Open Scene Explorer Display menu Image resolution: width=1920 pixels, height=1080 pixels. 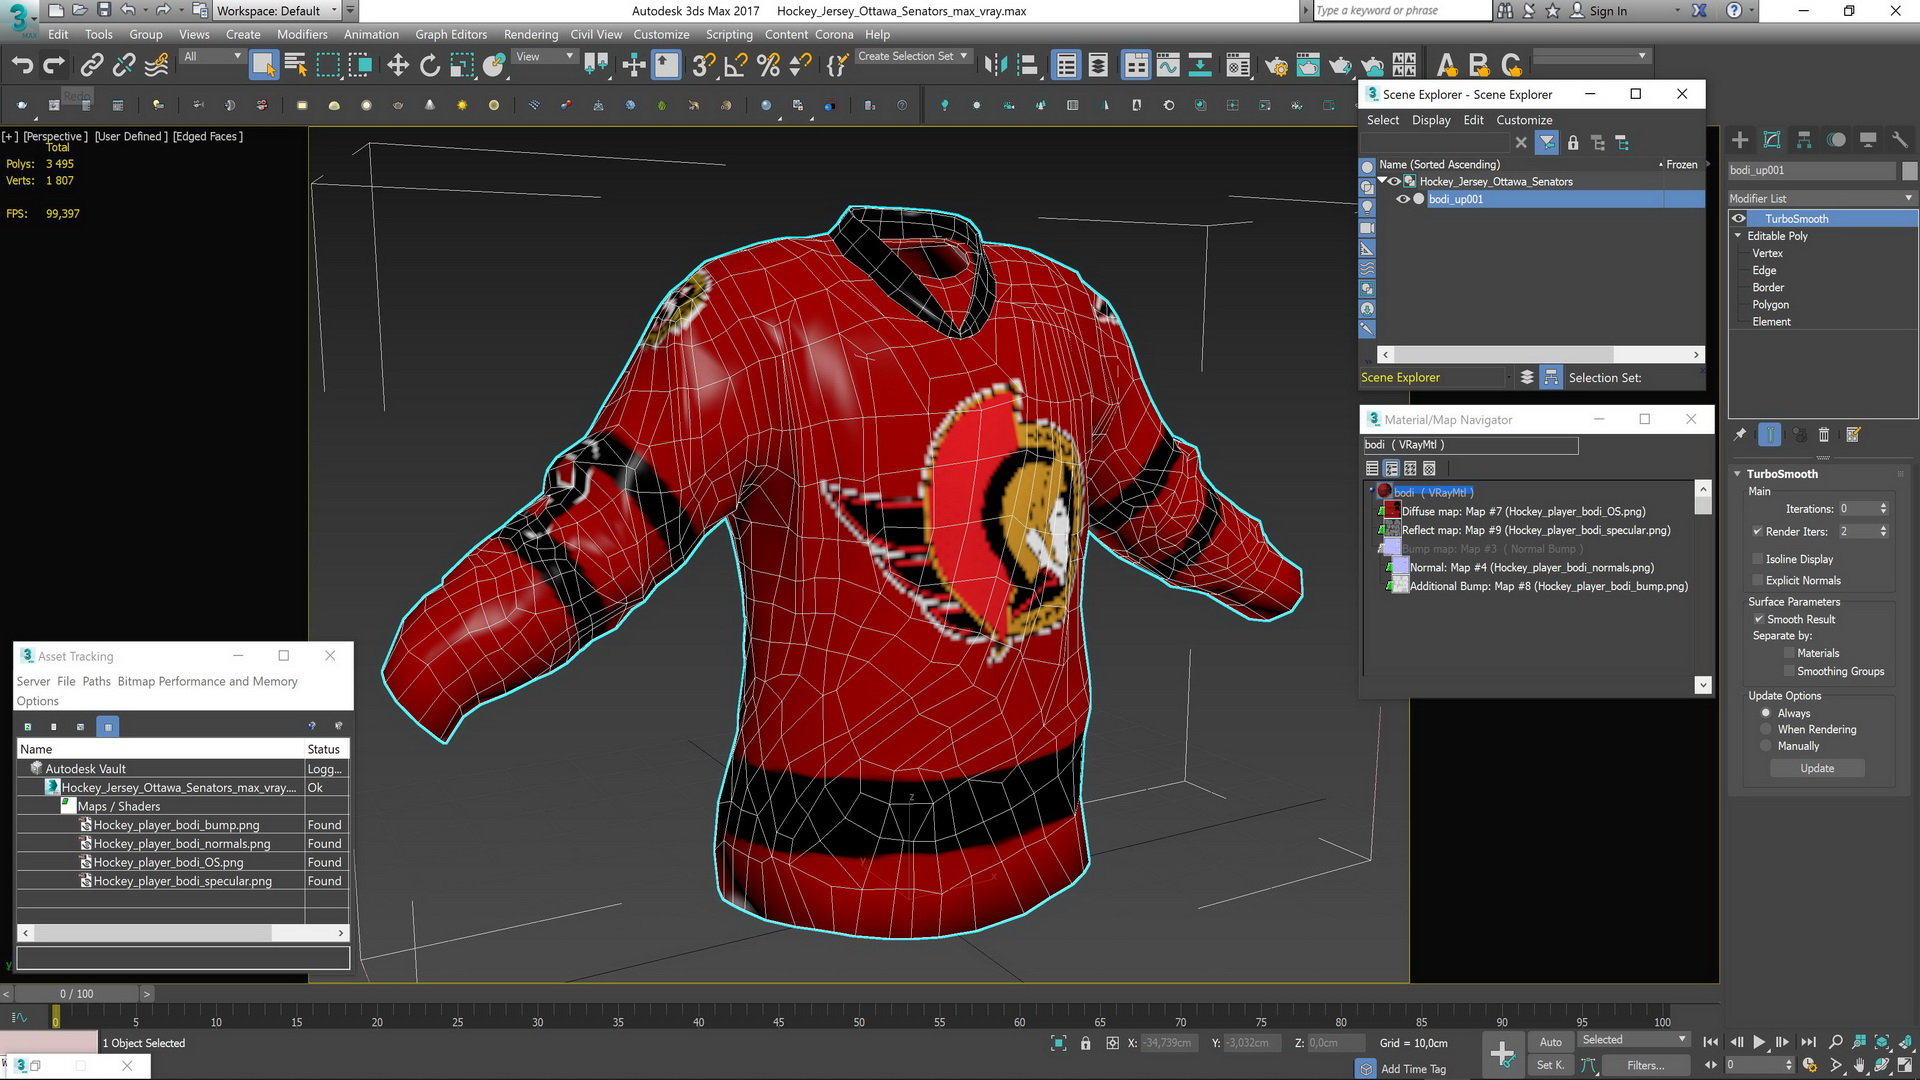(x=1431, y=120)
